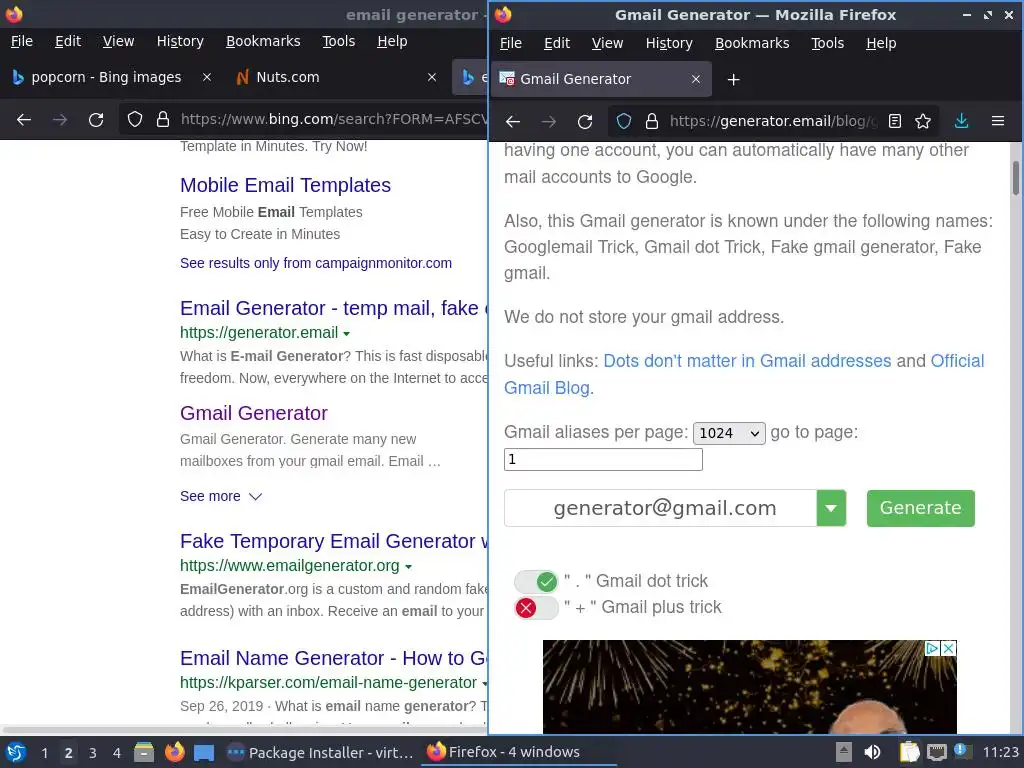The height and width of the screenshot is (768, 1024).
Task: Open Edit menu in Gmail Generator window
Action: tap(557, 43)
